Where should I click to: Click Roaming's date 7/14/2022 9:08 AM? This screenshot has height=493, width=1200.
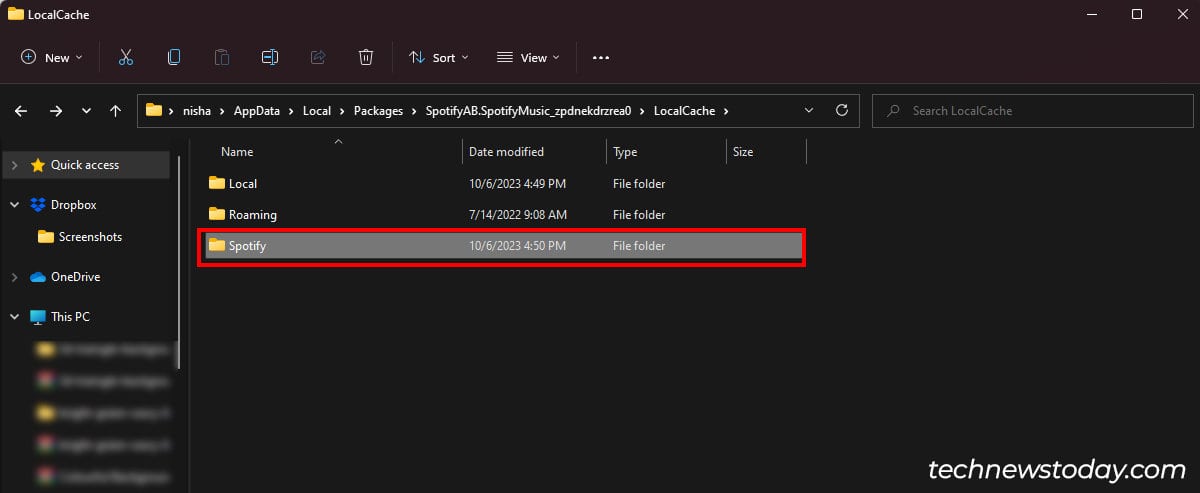point(518,215)
